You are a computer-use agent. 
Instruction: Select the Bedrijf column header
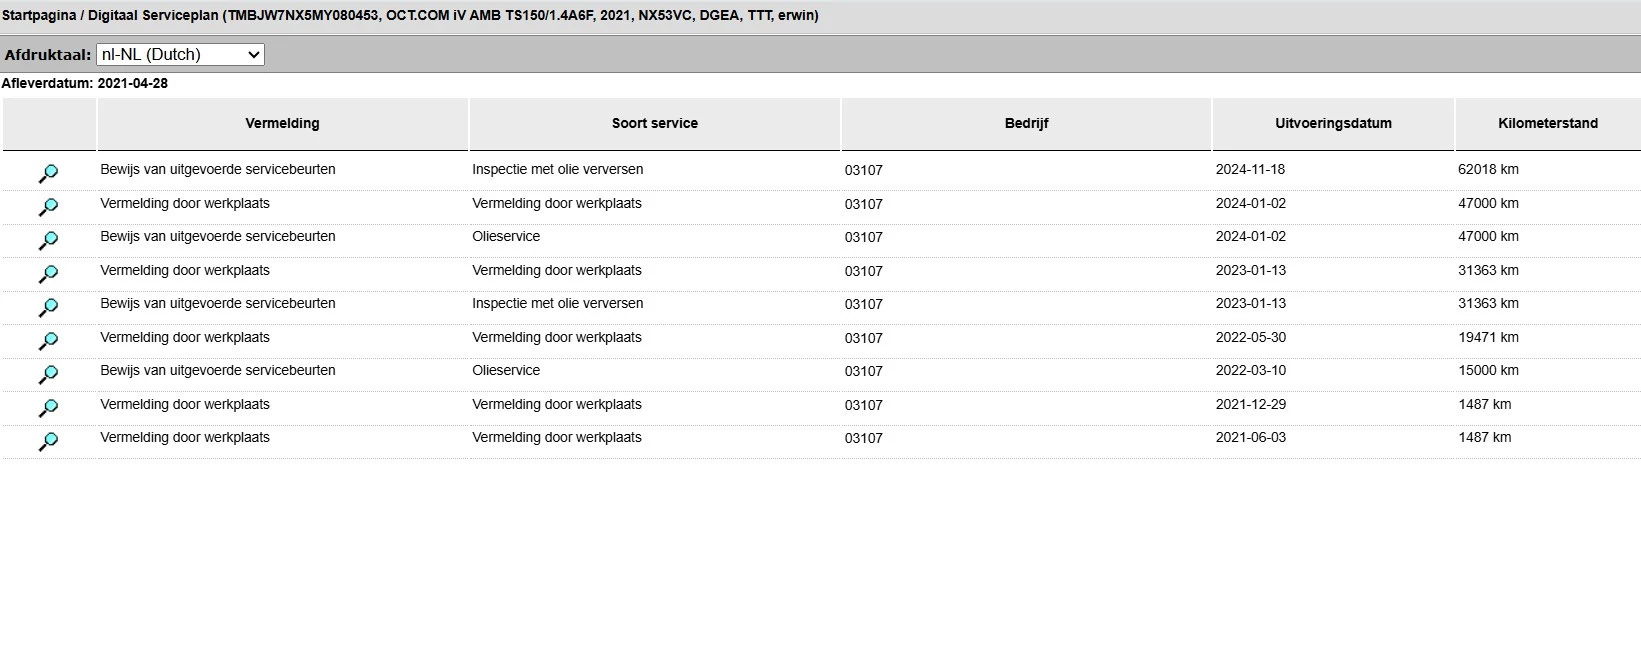point(1026,123)
